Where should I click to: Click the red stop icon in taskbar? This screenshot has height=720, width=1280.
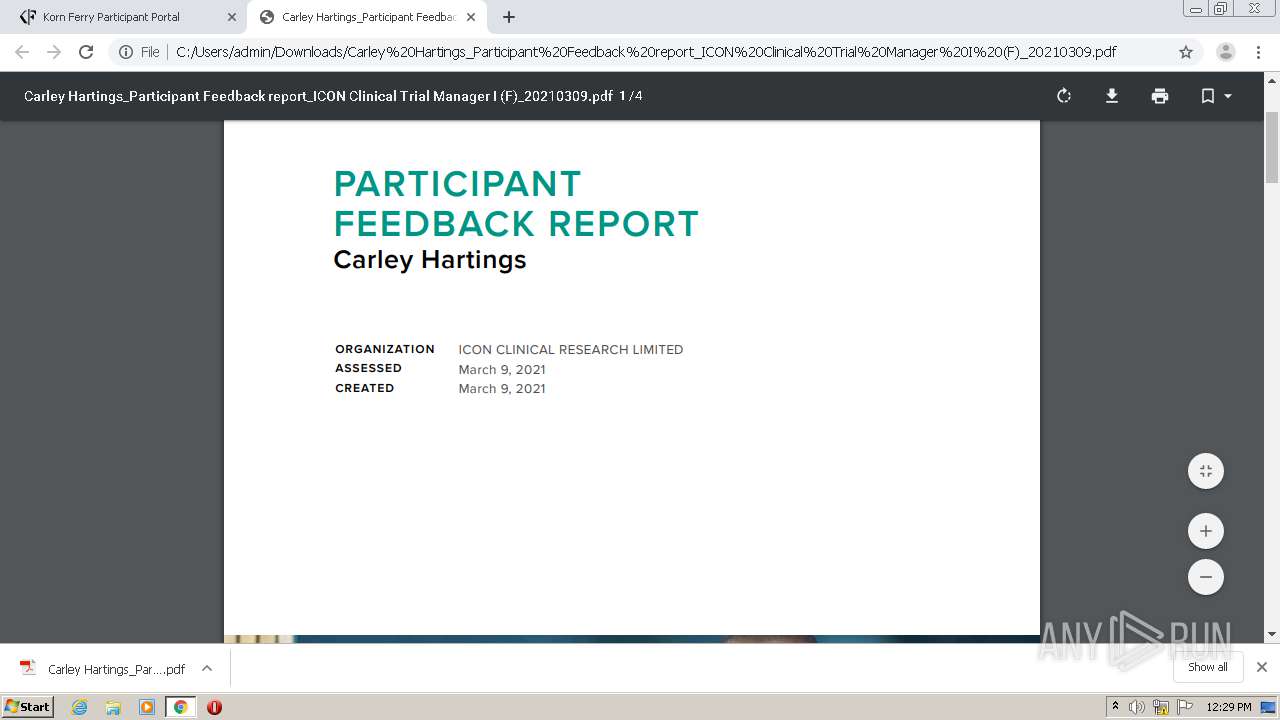[214, 707]
